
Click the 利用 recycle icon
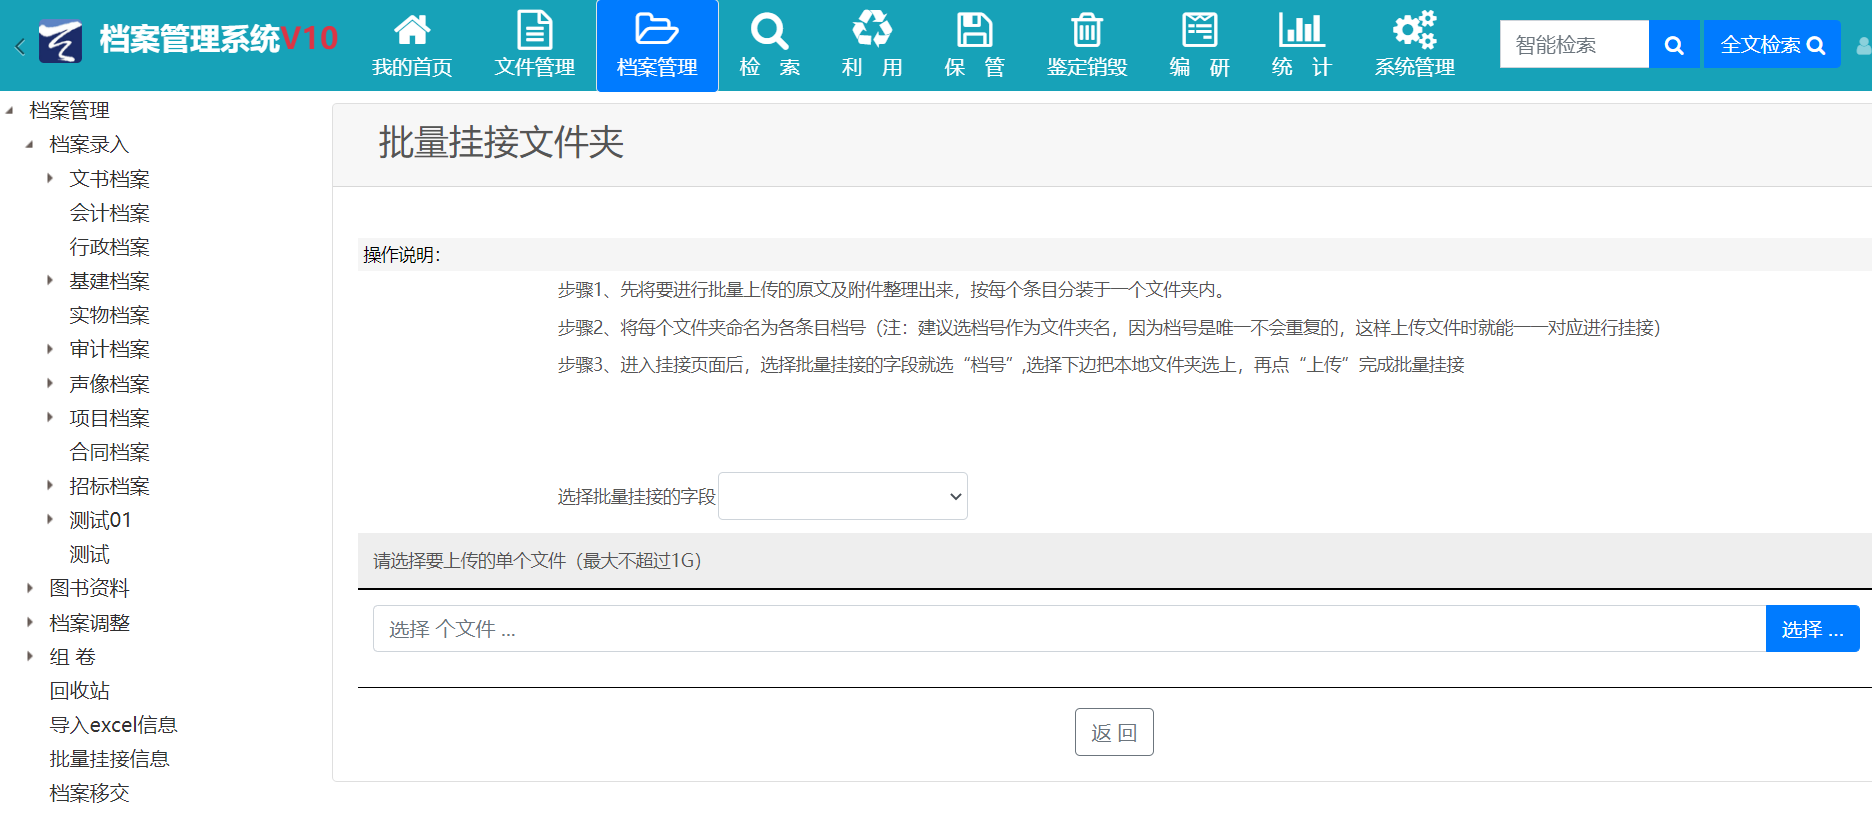tap(872, 30)
